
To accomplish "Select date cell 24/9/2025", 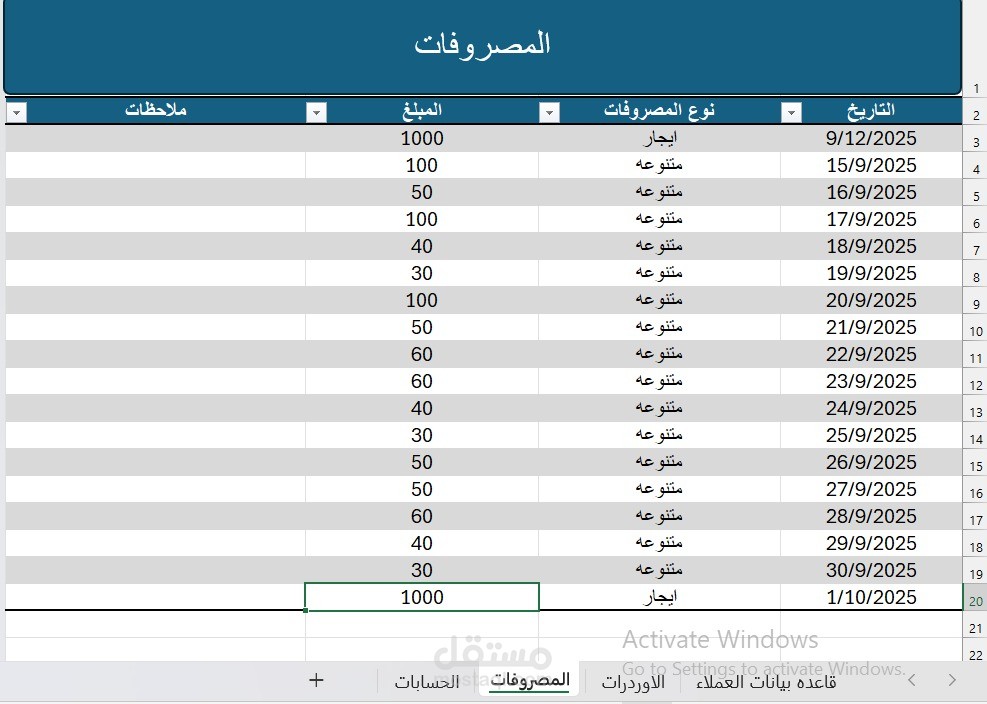I will click(x=871, y=409).
